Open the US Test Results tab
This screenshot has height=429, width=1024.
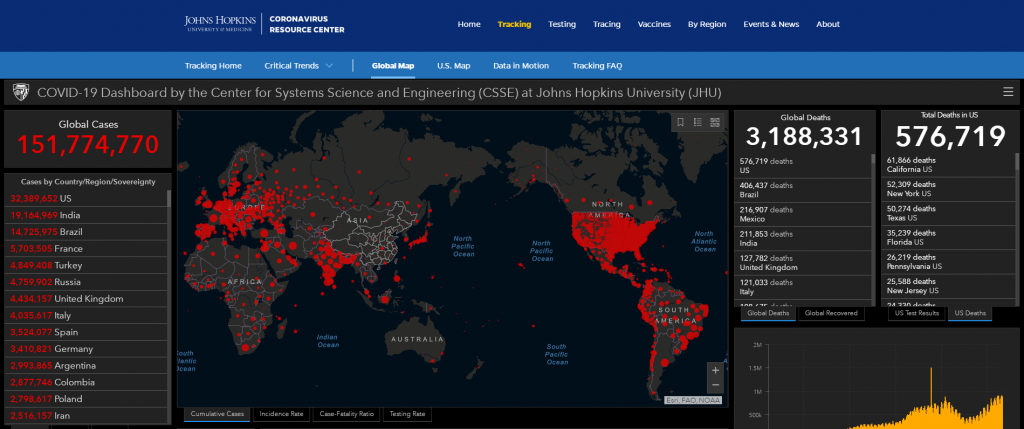point(915,313)
